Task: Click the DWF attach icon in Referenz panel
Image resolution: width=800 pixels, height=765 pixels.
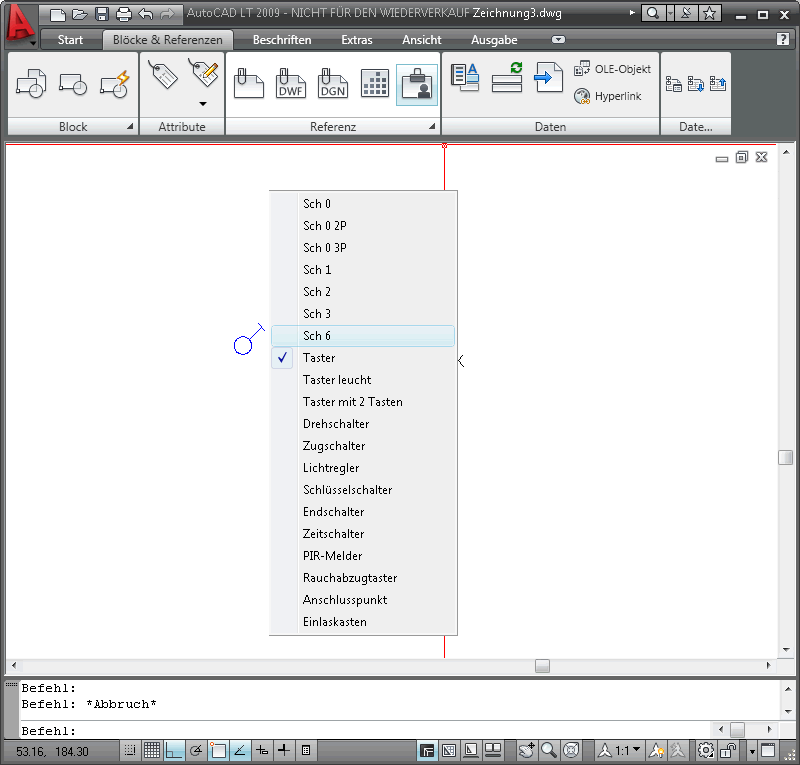Action: point(290,83)
